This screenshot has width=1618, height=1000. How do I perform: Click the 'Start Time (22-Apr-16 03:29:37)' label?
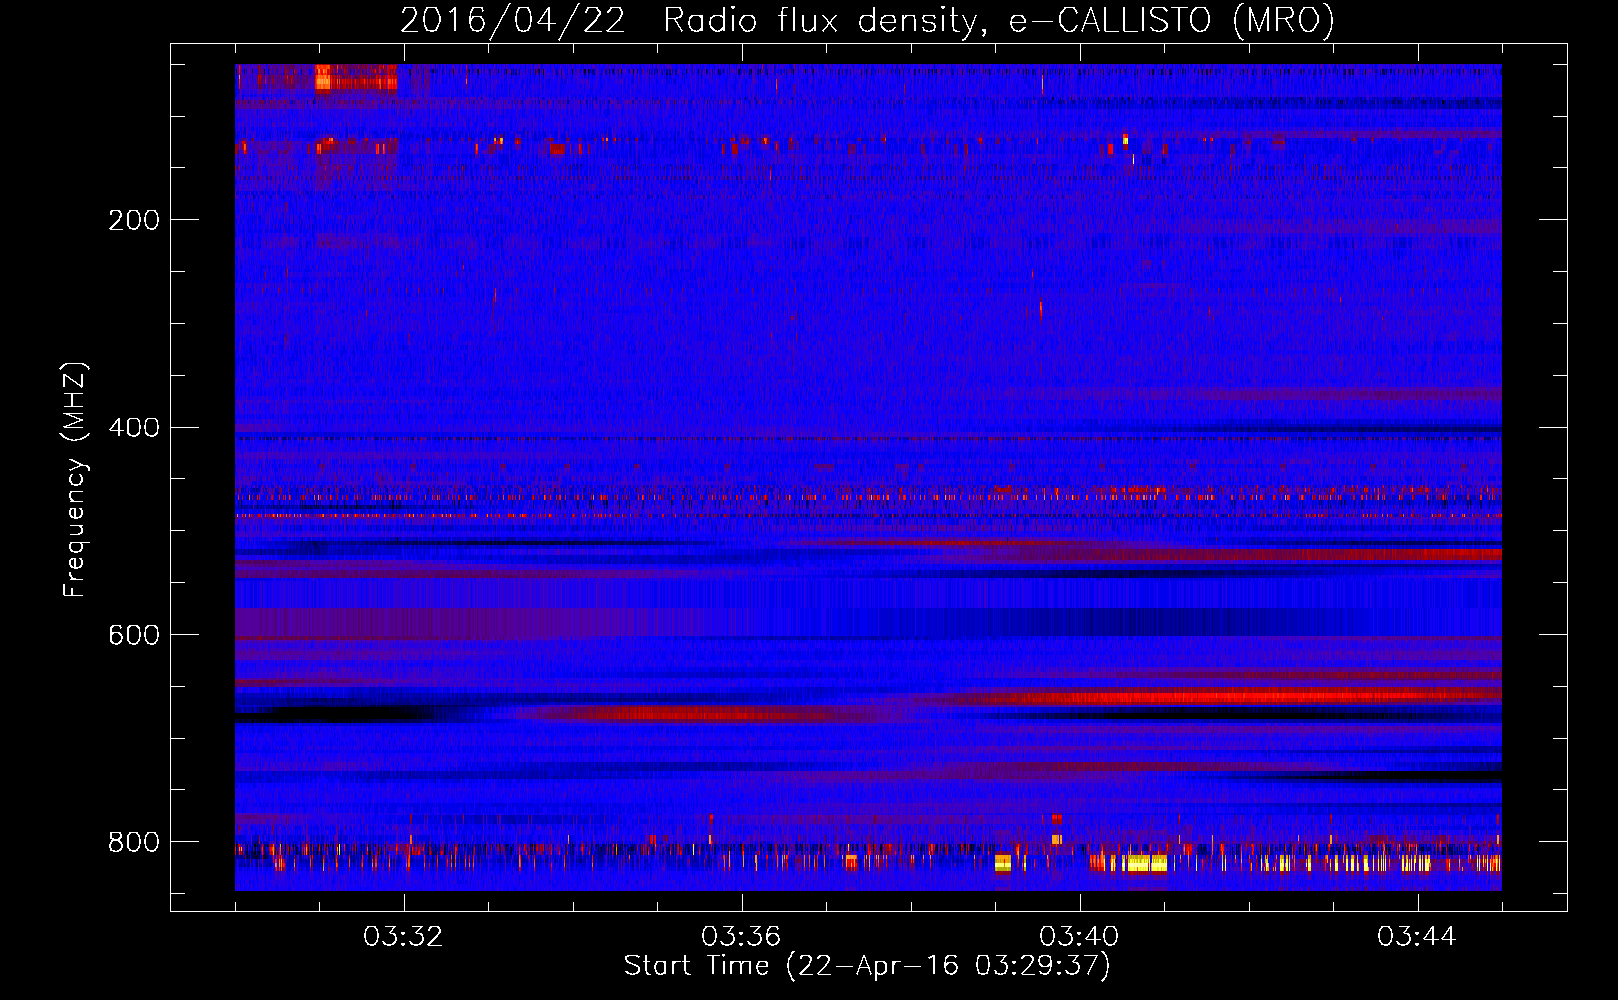tap(867, 966)
